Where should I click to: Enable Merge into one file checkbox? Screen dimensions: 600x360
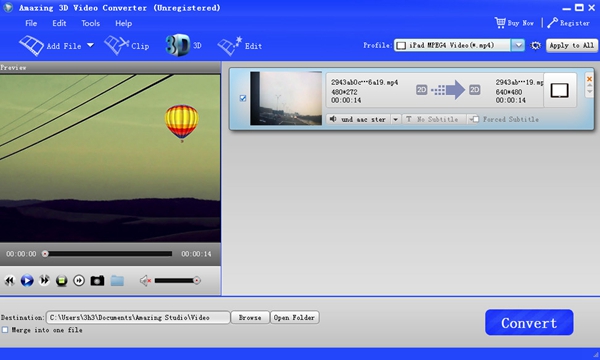pos(5,330)
